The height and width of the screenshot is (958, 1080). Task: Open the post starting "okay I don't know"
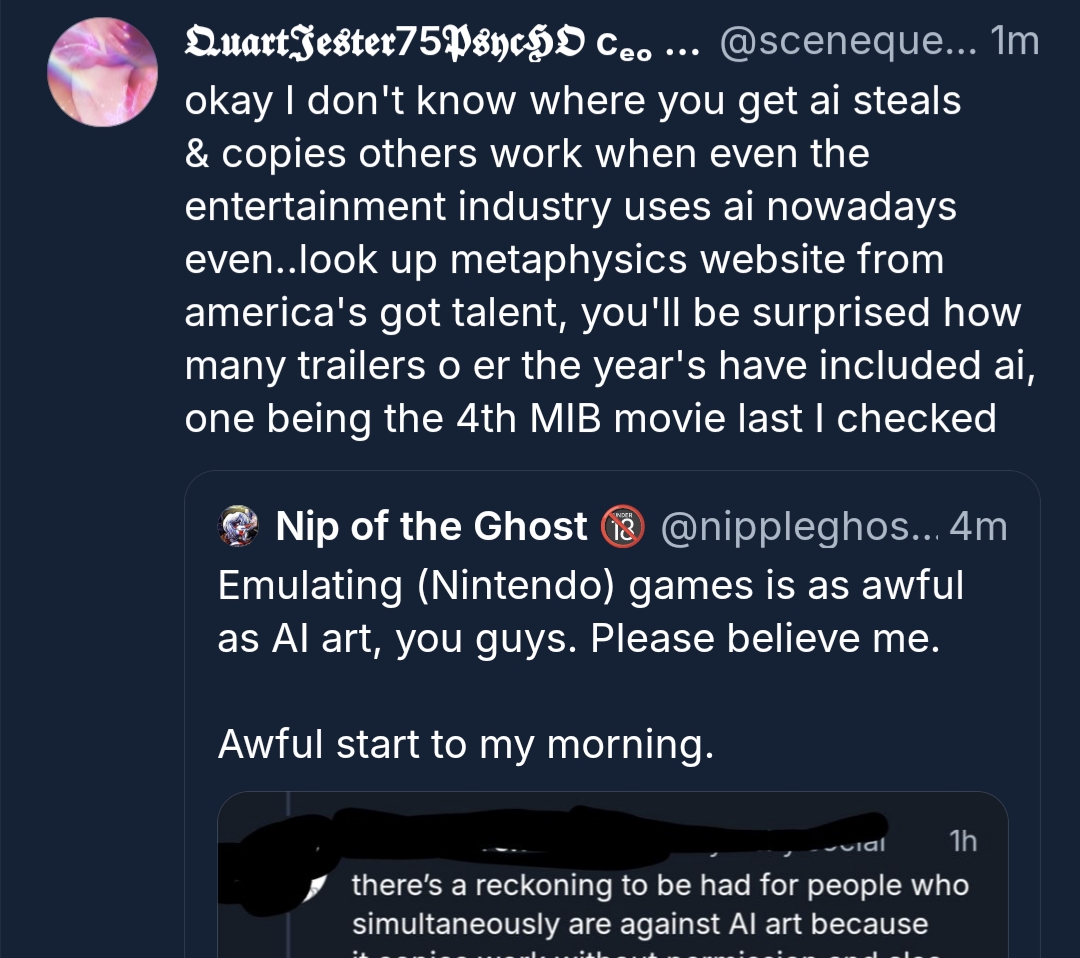click(573, 100)
